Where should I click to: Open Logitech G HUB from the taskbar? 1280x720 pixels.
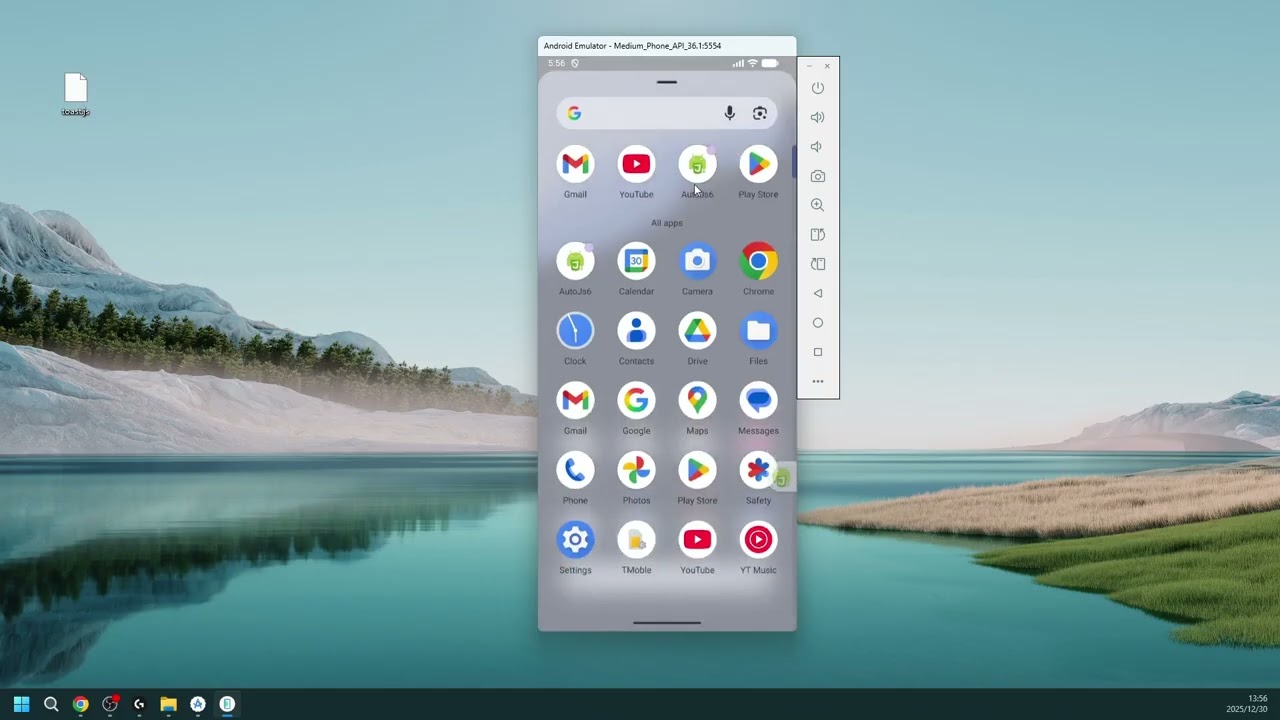click(139, 704)
